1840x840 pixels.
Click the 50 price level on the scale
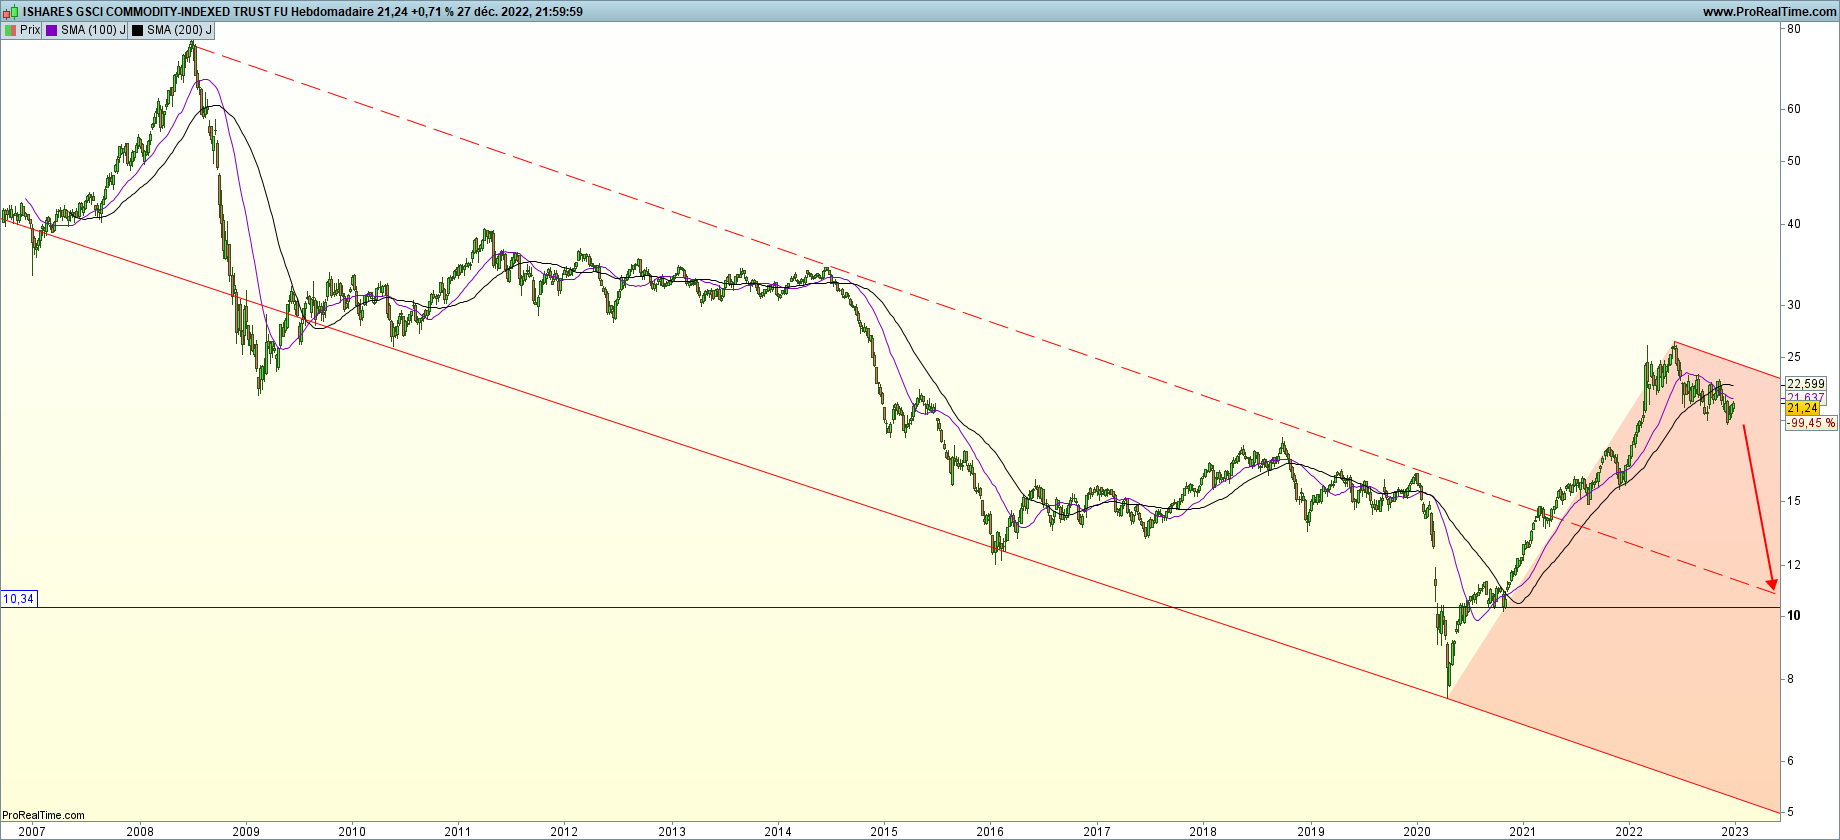1794,161
